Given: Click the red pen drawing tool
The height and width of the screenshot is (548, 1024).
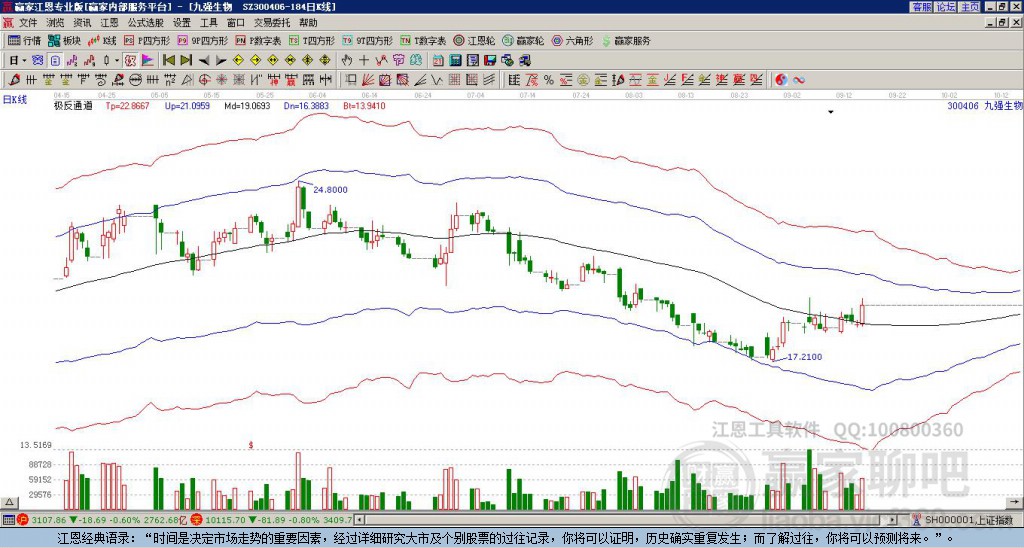Looking at the screenshot, I should tap(14, 80).
